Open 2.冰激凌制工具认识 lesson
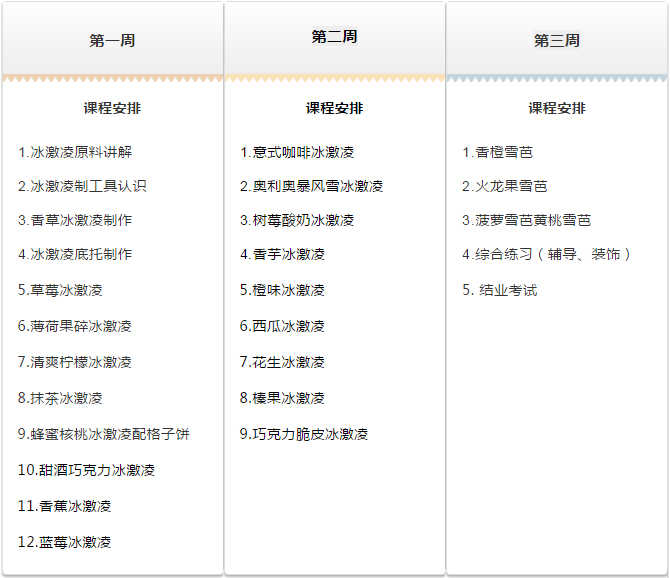This screenshot has width=670, height=578. (x=82, y=186)
